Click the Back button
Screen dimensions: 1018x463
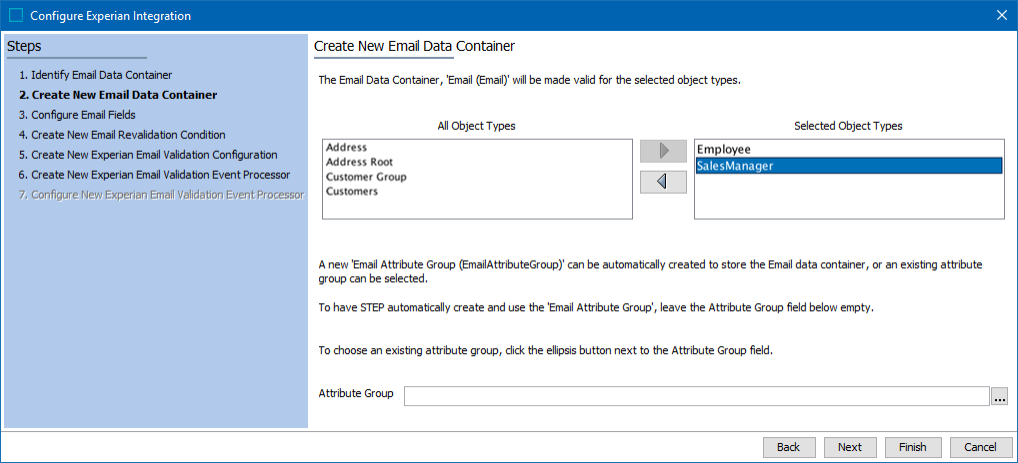[x=788, y=447]
